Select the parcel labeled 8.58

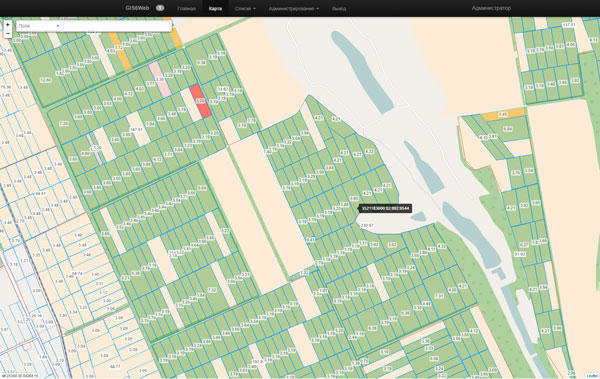pos(434,359)
